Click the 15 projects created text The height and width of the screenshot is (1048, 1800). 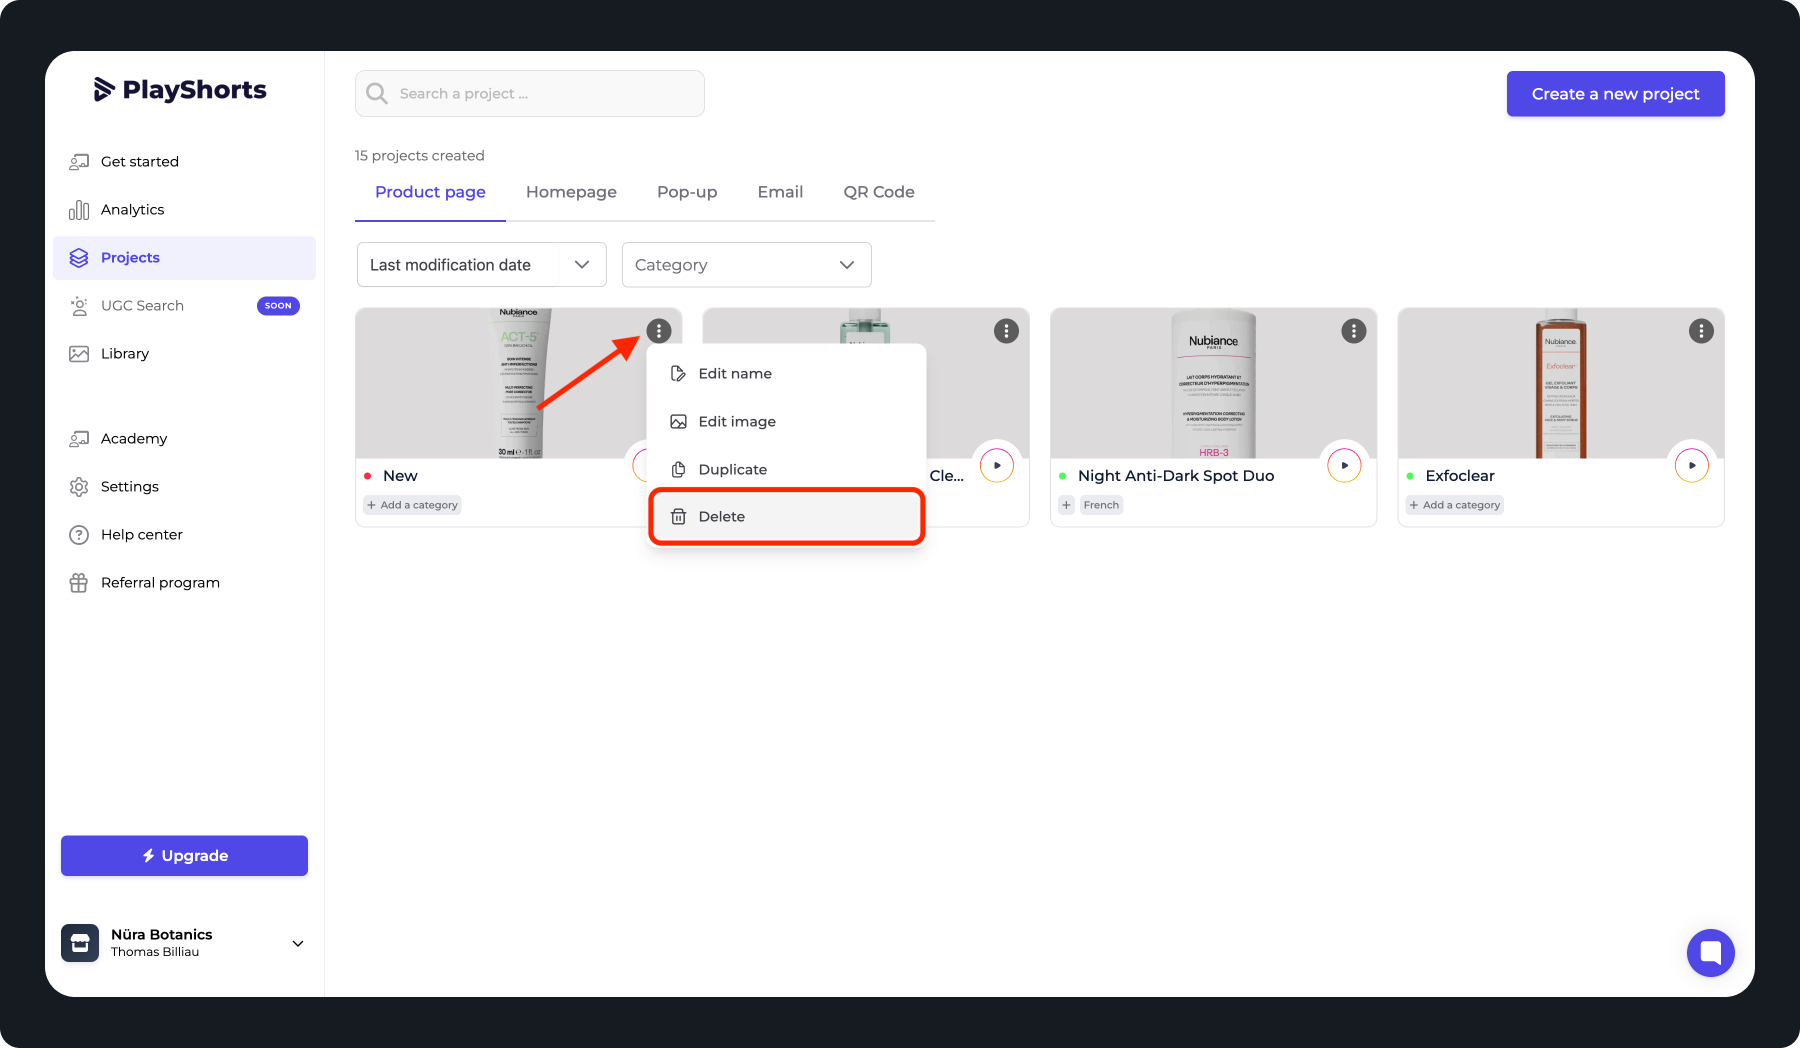tap(420, 156)
